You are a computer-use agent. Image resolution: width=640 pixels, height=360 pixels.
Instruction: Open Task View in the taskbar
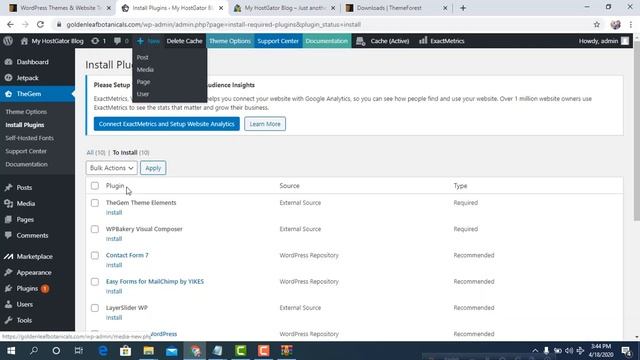point(79,351)
